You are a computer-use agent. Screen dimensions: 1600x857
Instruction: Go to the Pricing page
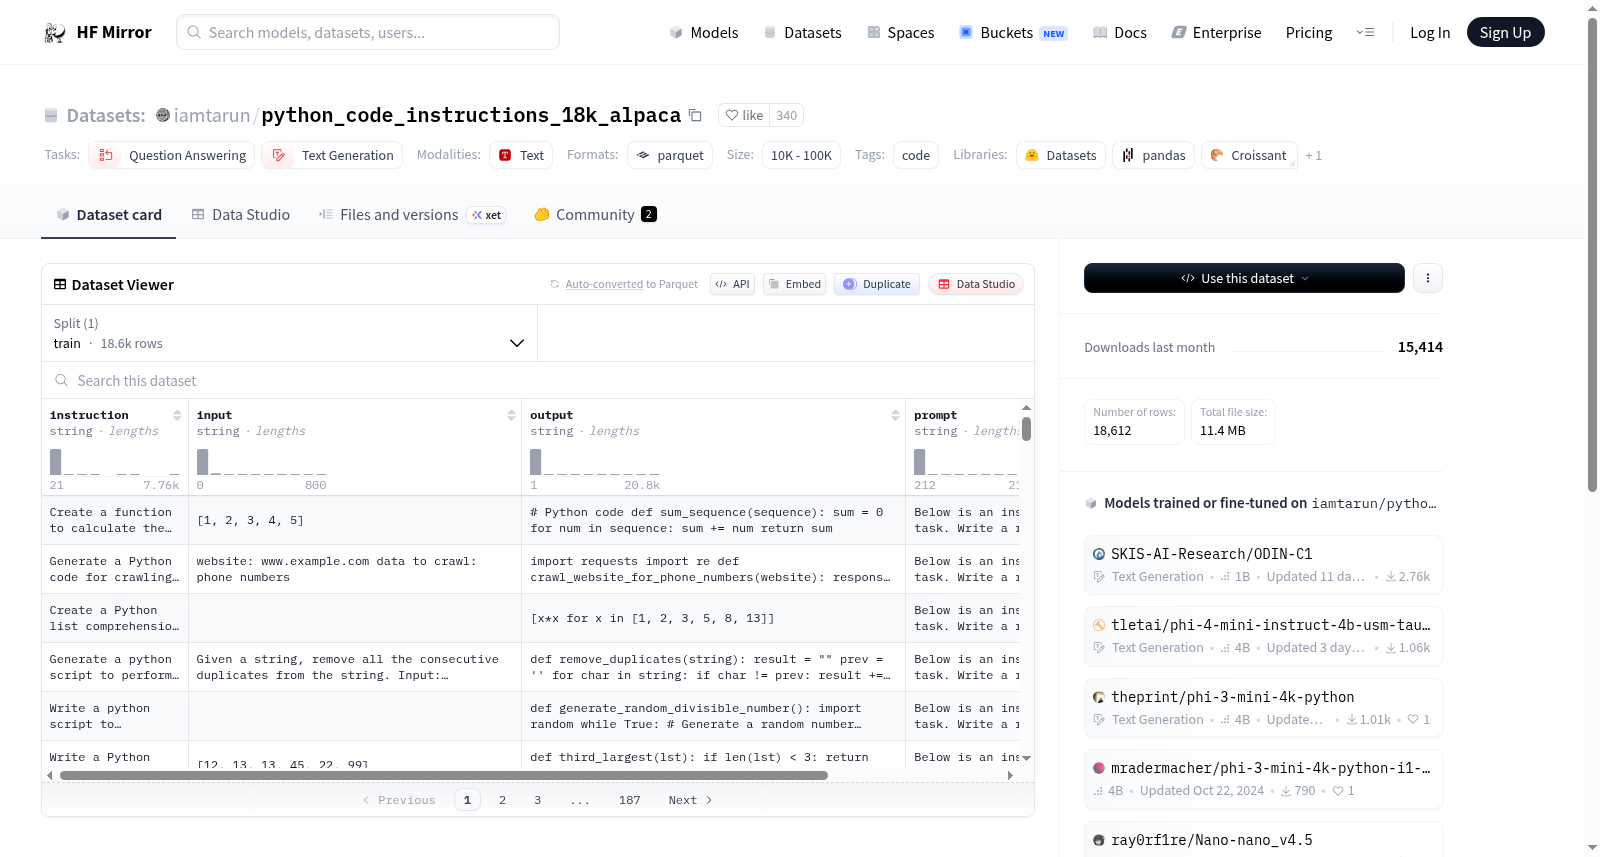coord(1309,32)
